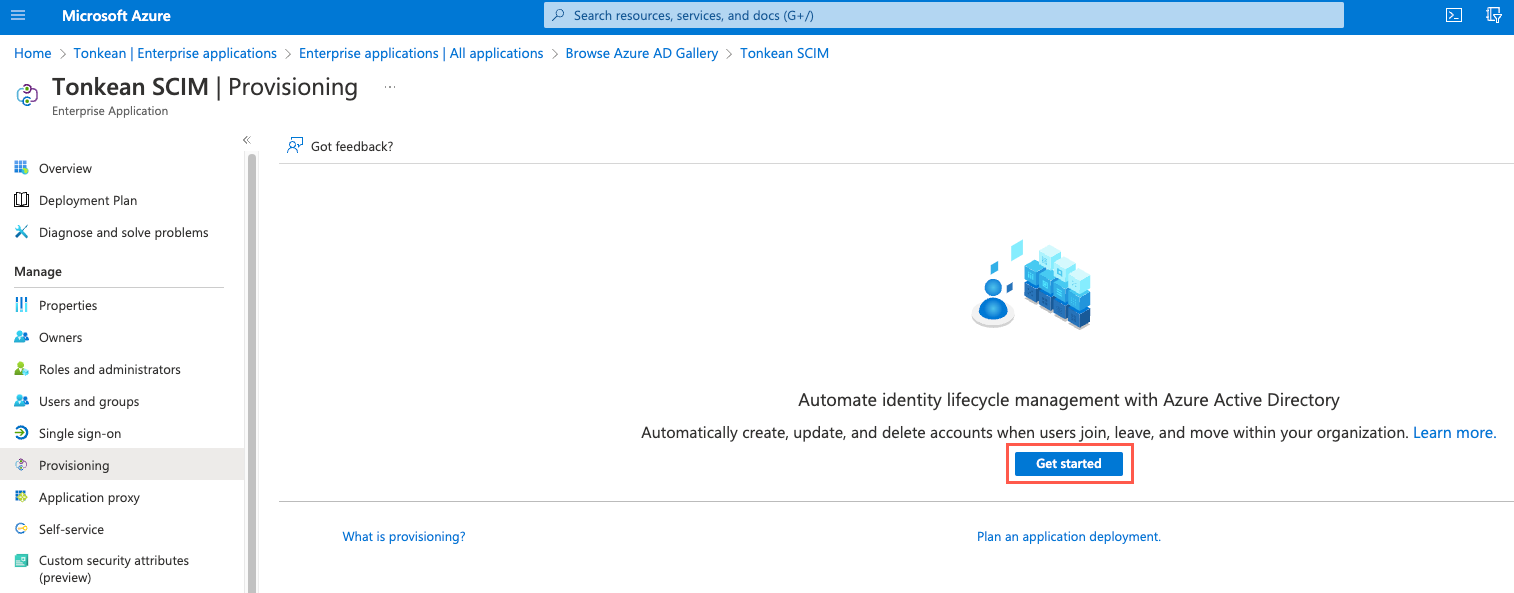
Task: Open the directory and subscription filter
Action: pyautogui.click(x=1494, y=15)
